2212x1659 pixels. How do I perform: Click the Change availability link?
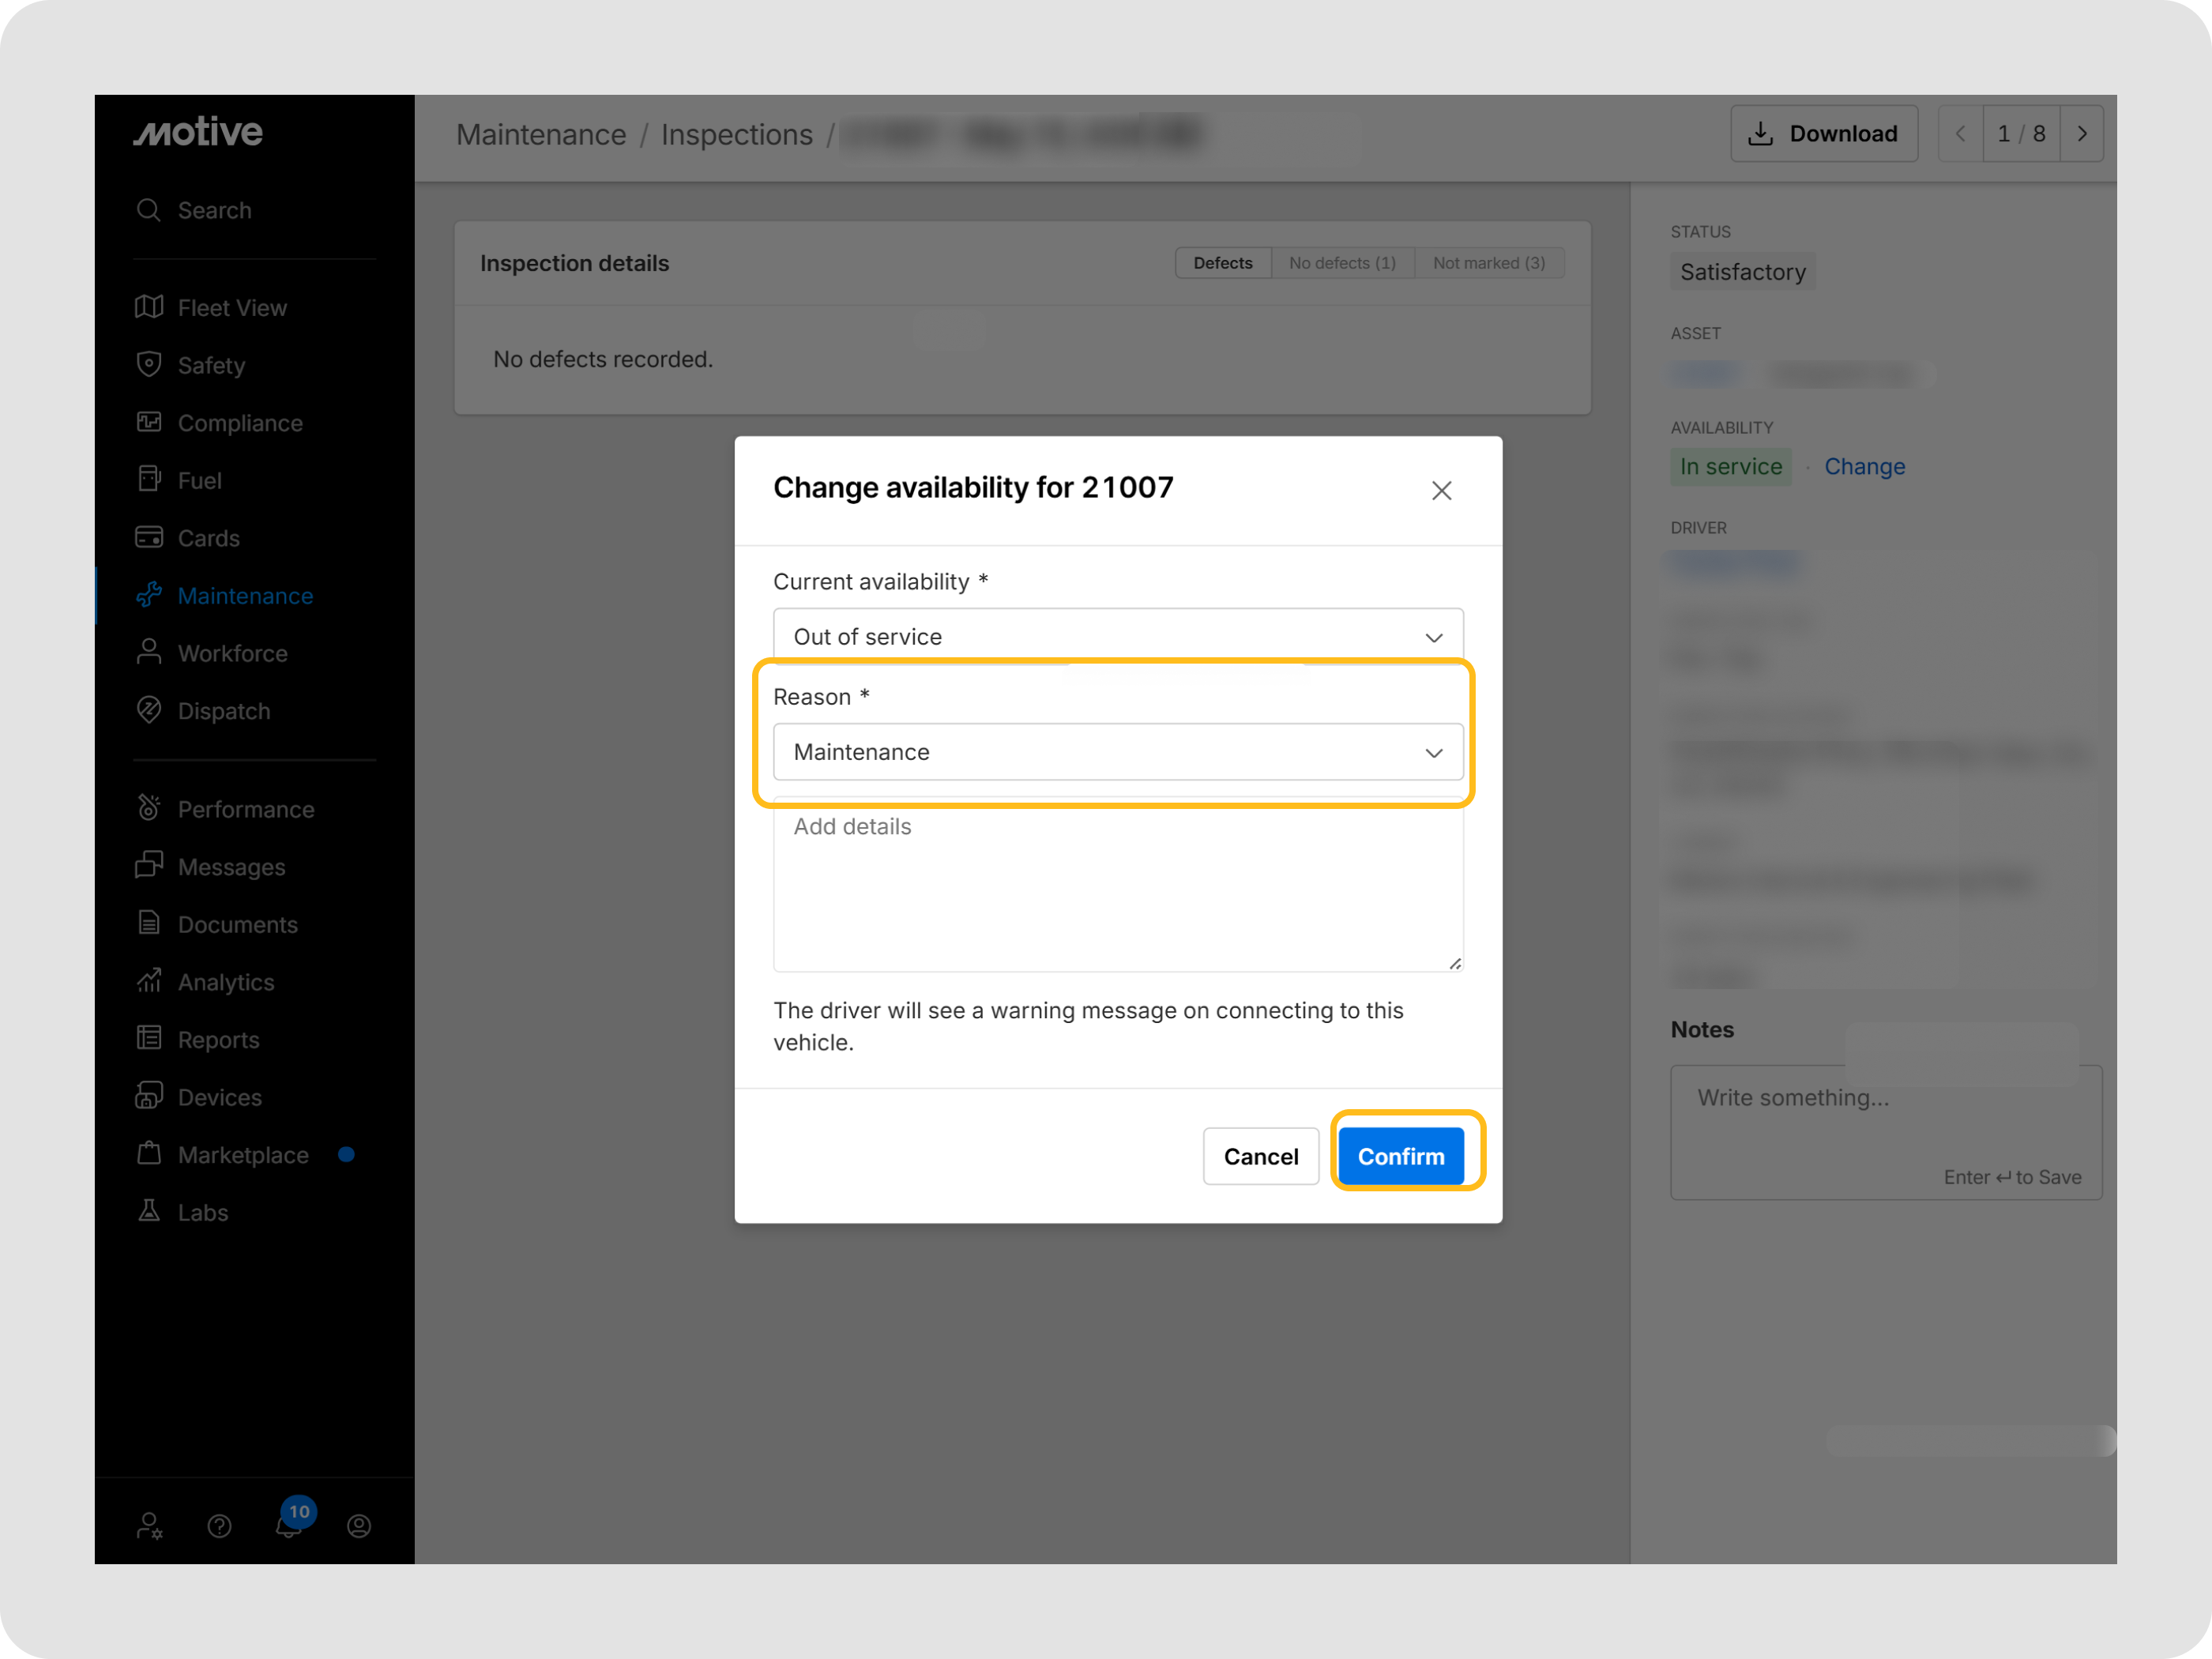click(1865, 467)
